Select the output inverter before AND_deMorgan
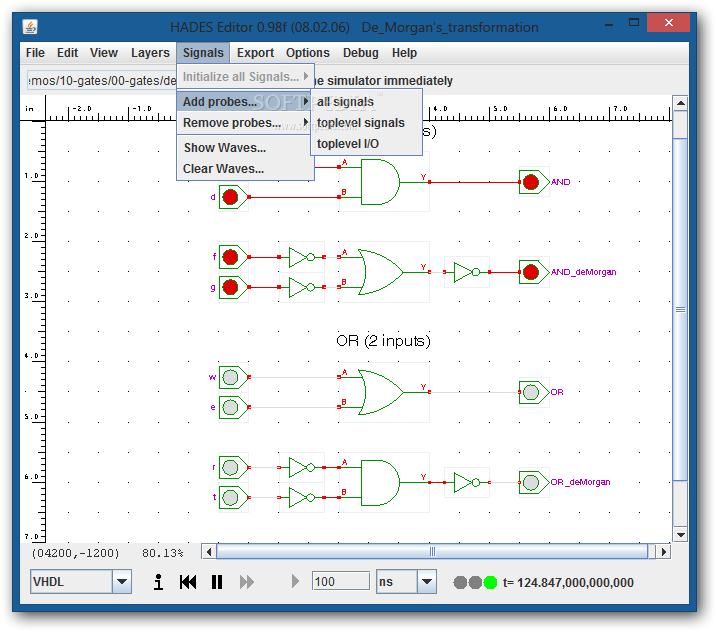The height and width of the screenshot is (632, 717). pos(466,272)
